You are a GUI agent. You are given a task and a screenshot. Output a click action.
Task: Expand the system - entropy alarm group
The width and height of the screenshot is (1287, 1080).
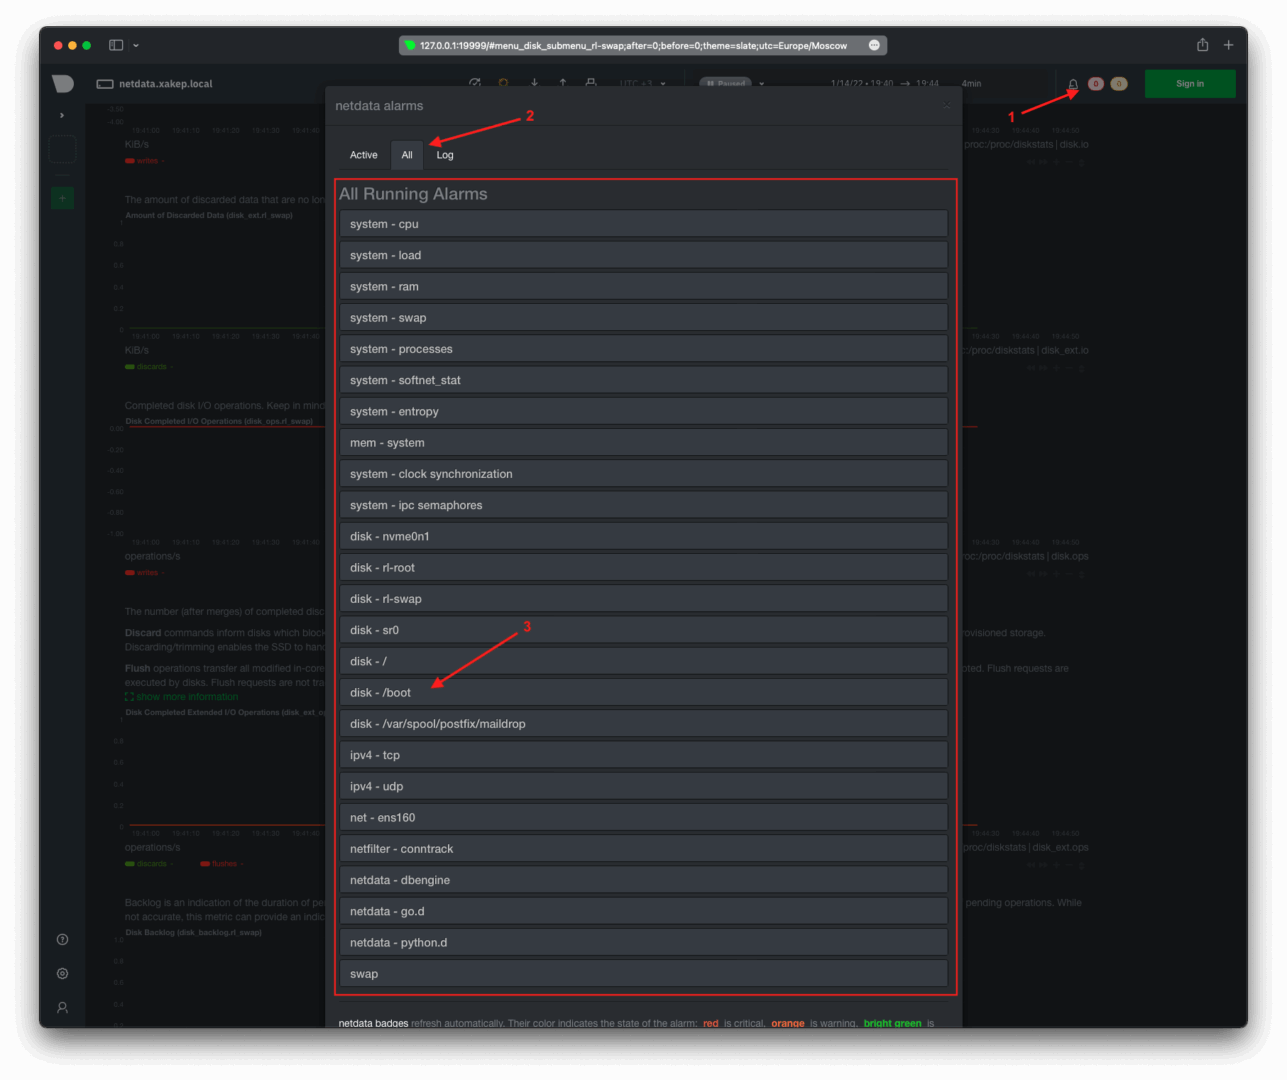(643, 411)
